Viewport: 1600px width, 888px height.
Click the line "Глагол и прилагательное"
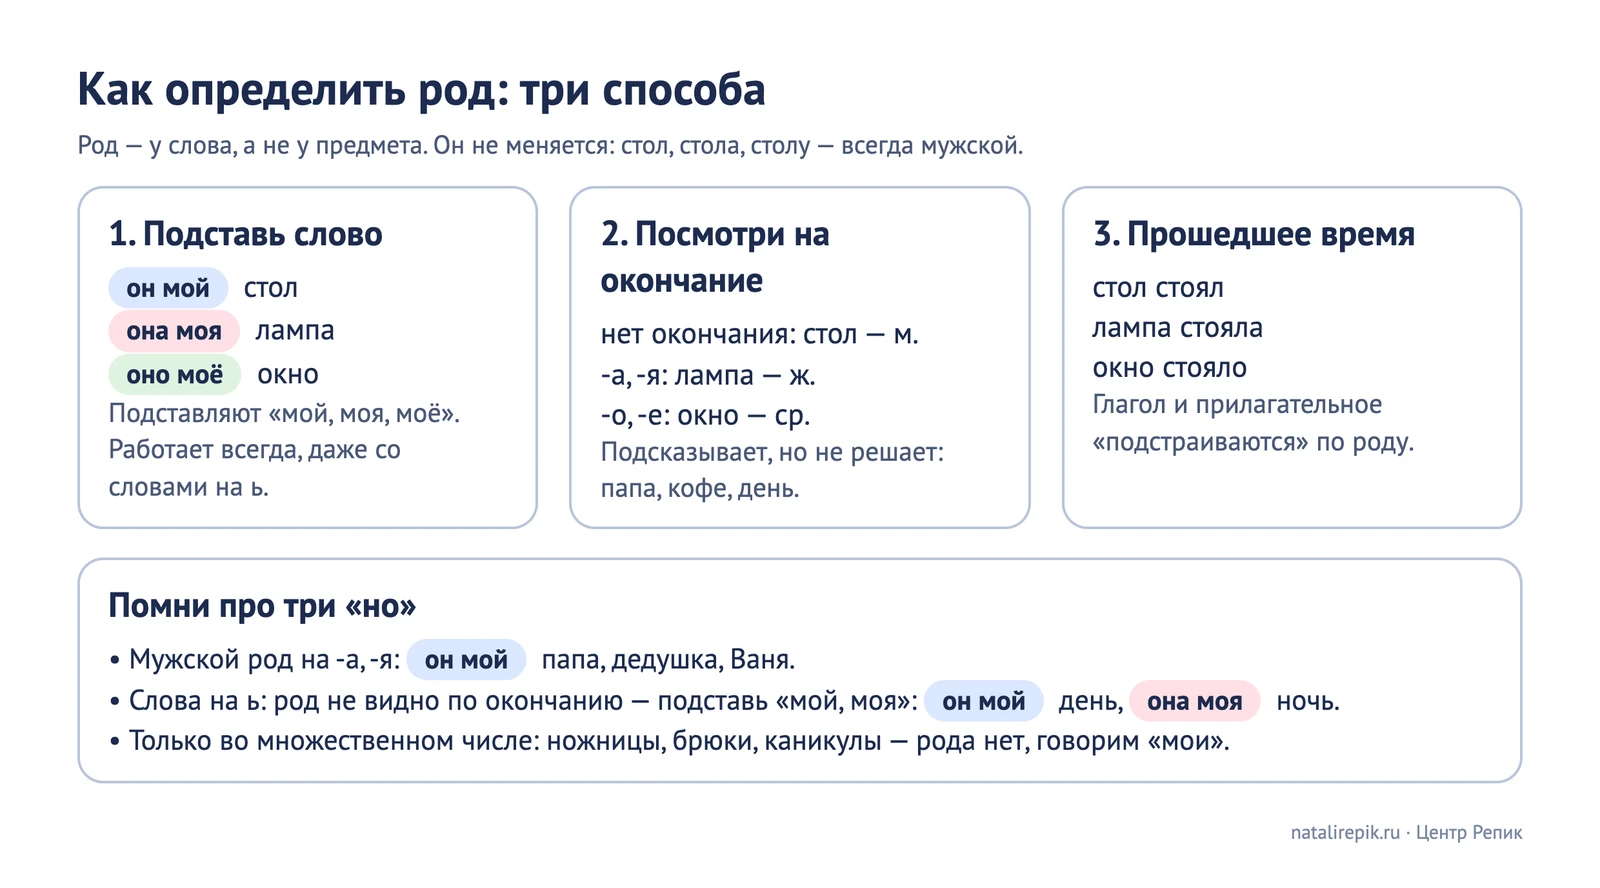[1237, 405]
